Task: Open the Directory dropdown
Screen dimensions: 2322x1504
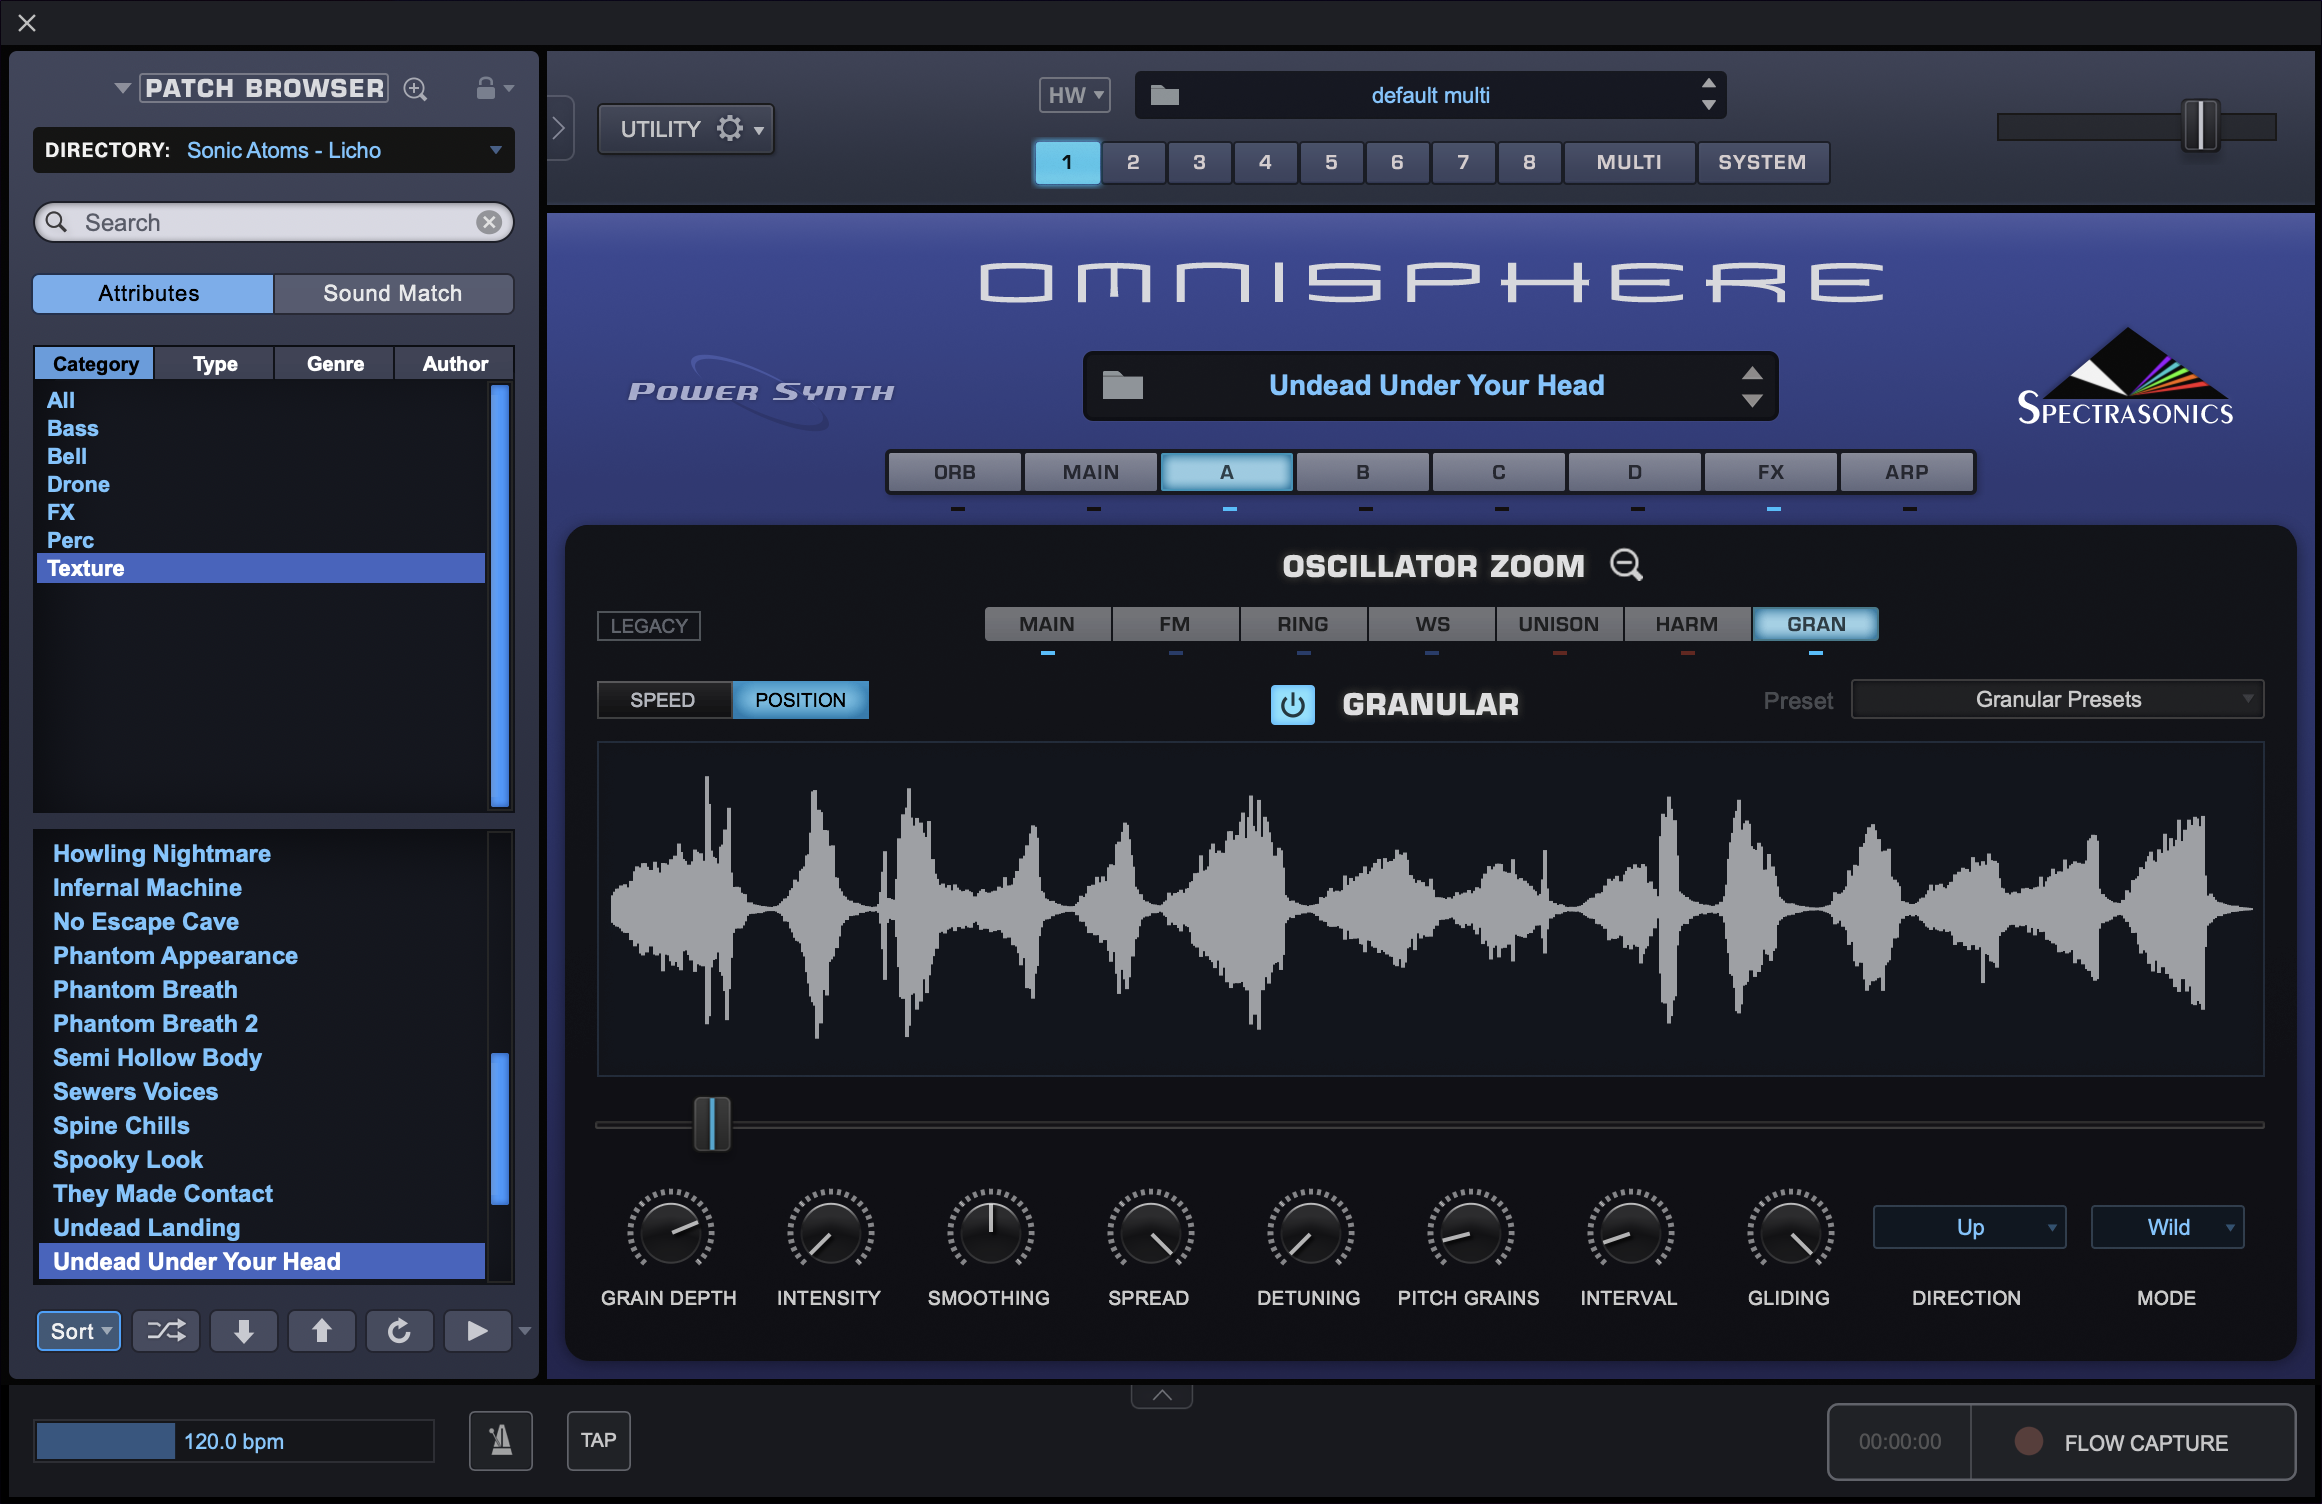Action: point(274,150)
